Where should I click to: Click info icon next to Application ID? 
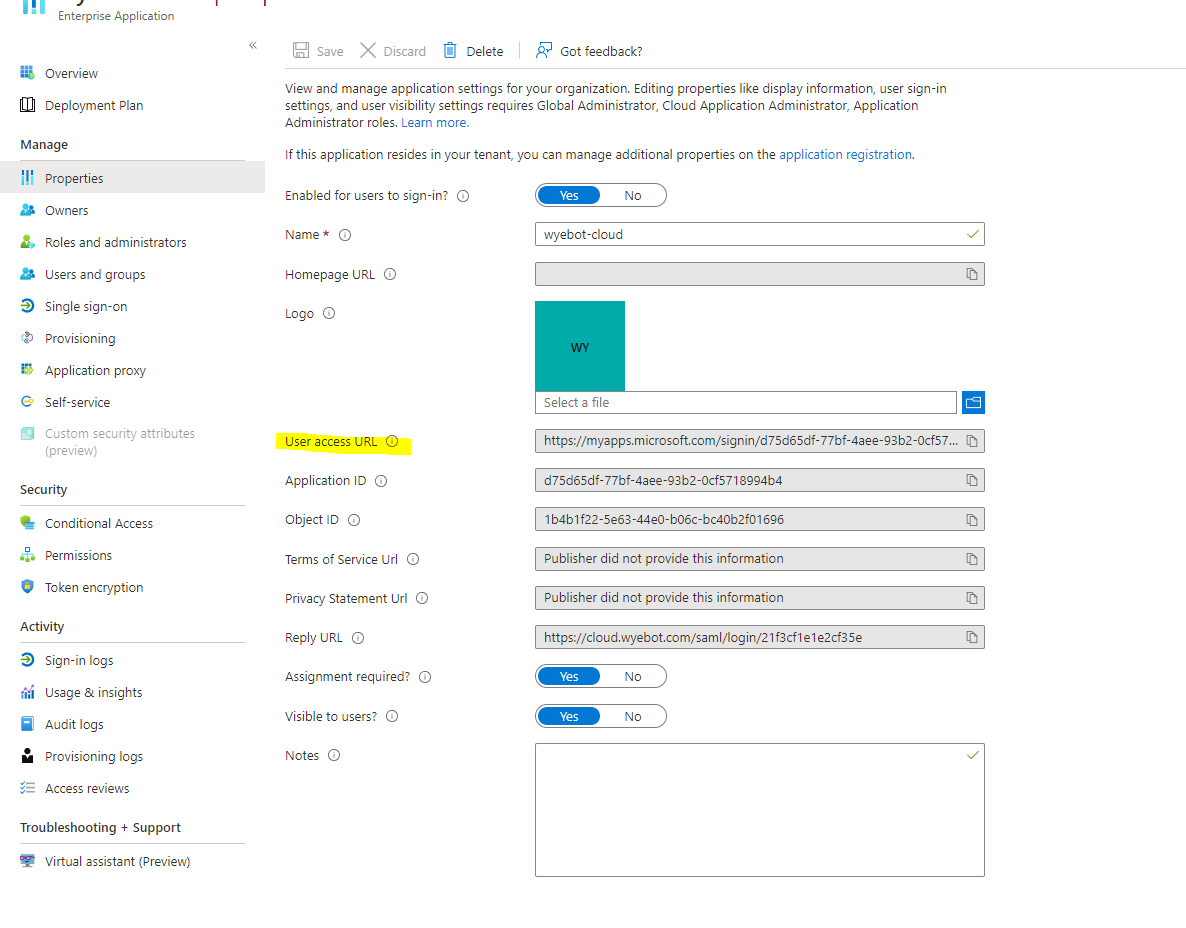(x=381, y=481)
